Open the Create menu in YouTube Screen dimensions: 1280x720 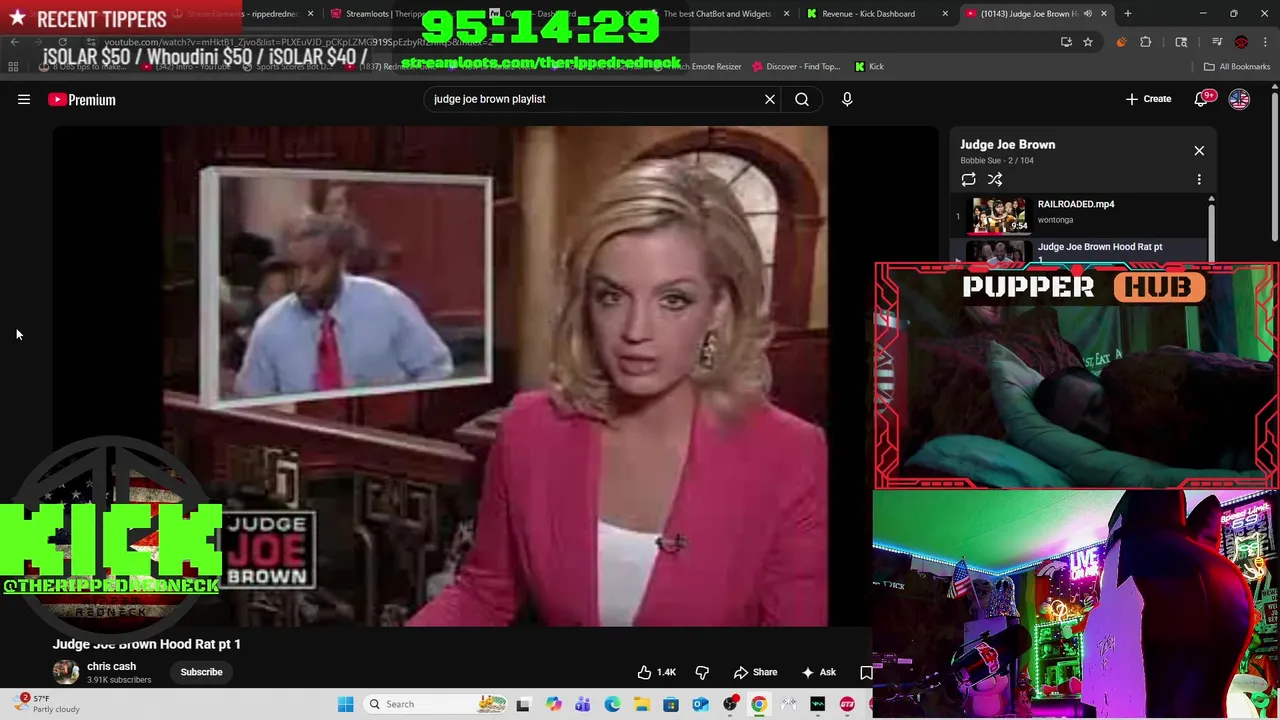(x=1148, y=99)
